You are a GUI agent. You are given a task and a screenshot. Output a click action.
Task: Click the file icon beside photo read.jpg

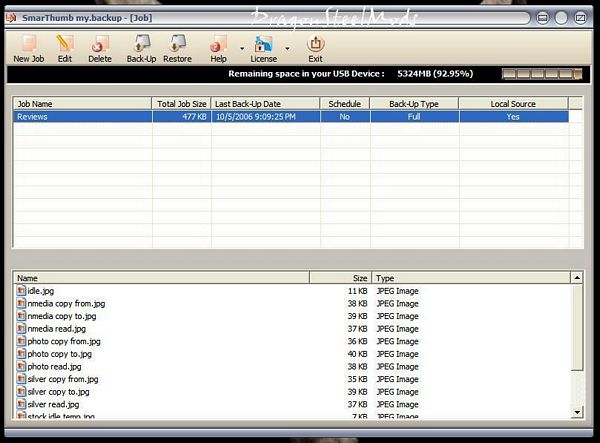pos(21,366)
